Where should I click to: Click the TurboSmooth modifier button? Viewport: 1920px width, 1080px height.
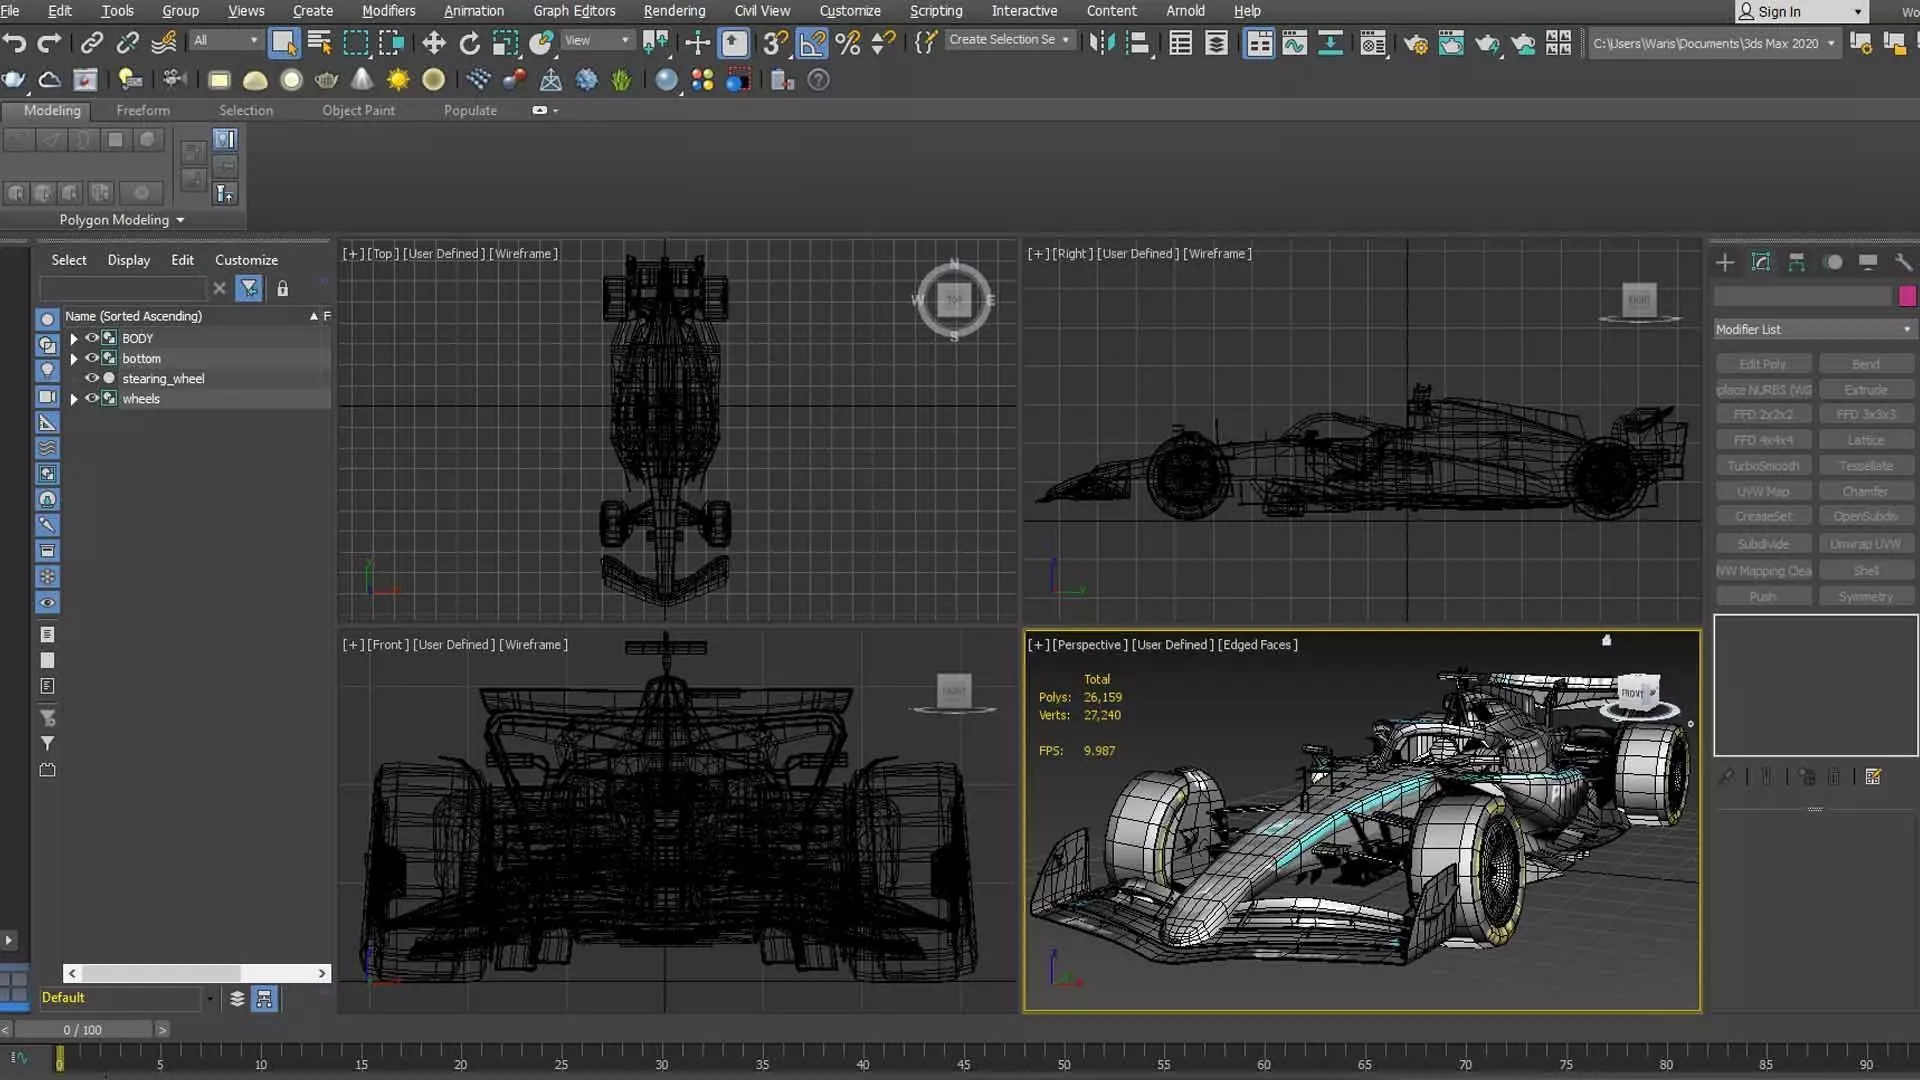1763,466
